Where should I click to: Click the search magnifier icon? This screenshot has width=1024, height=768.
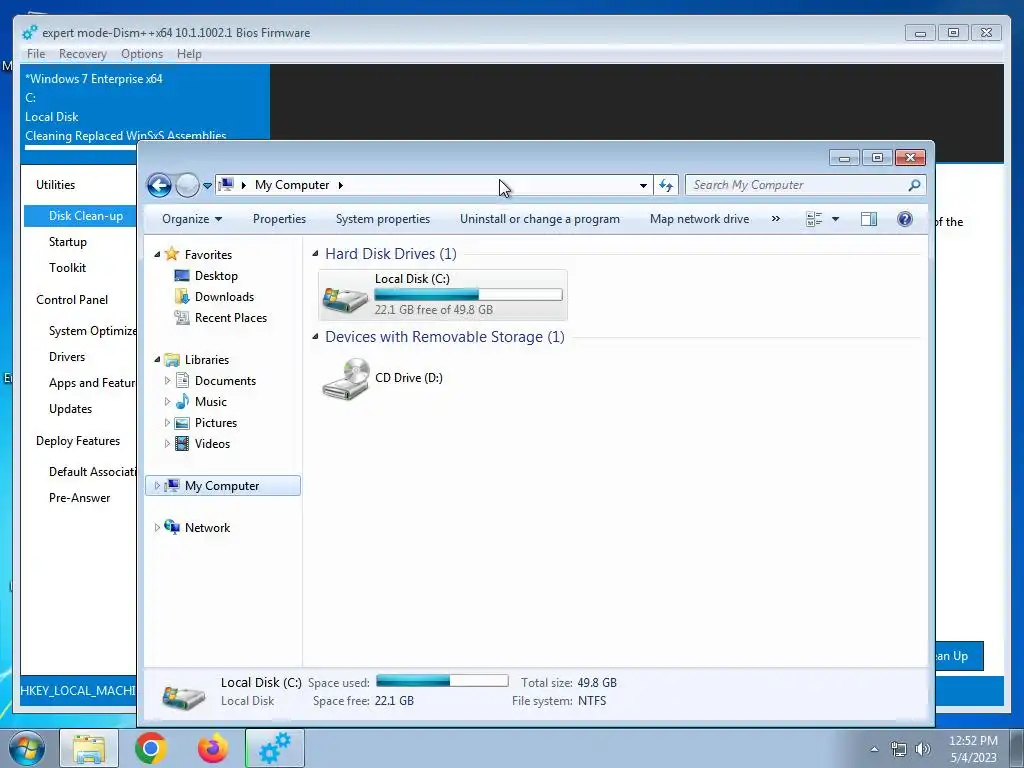[x=914, y=185]
